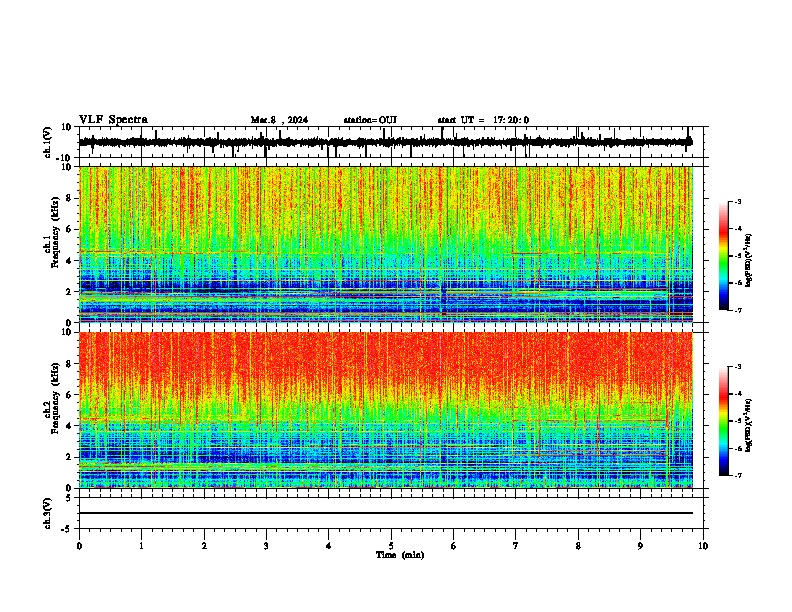792x612 pixels.
Task: Click time axis tick label "5"
Action: 391,546
